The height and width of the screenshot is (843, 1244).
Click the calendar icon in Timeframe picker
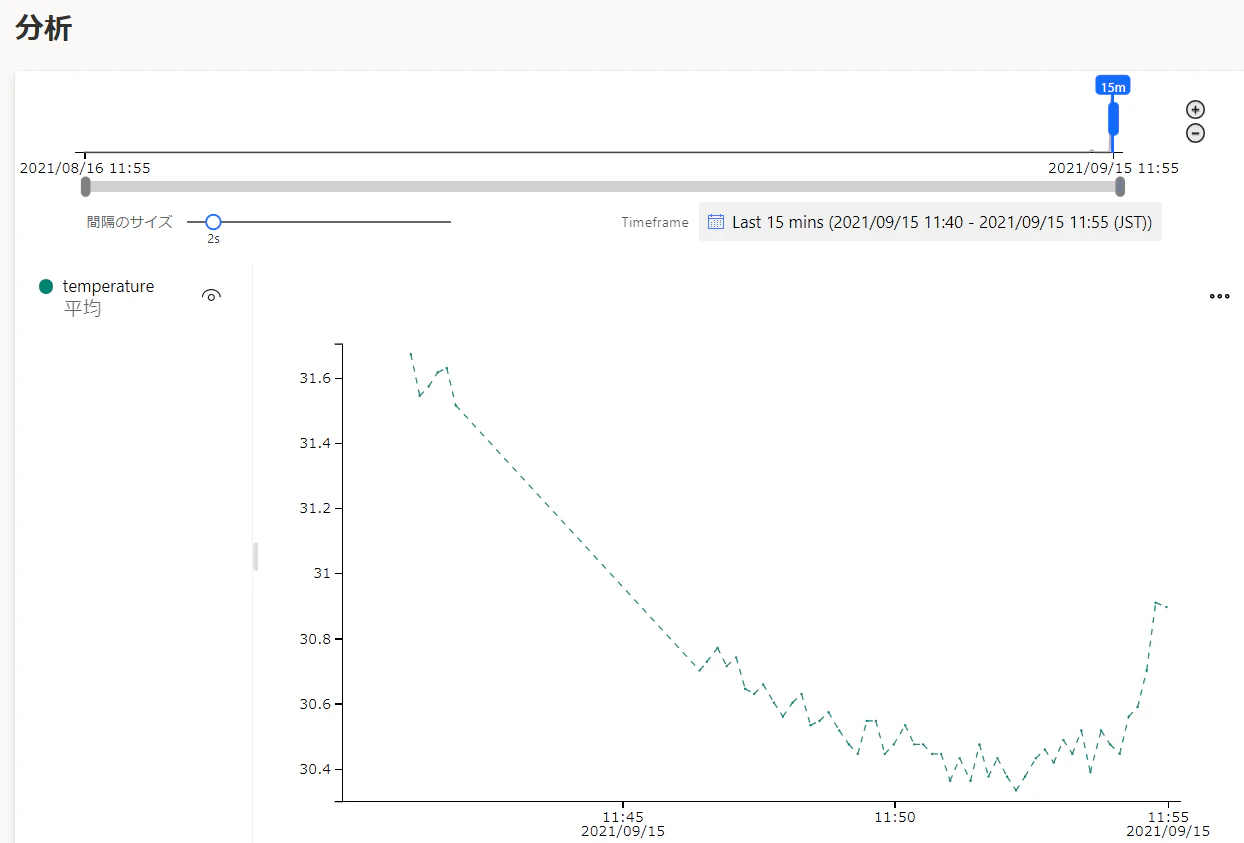(x=716, y=222)
